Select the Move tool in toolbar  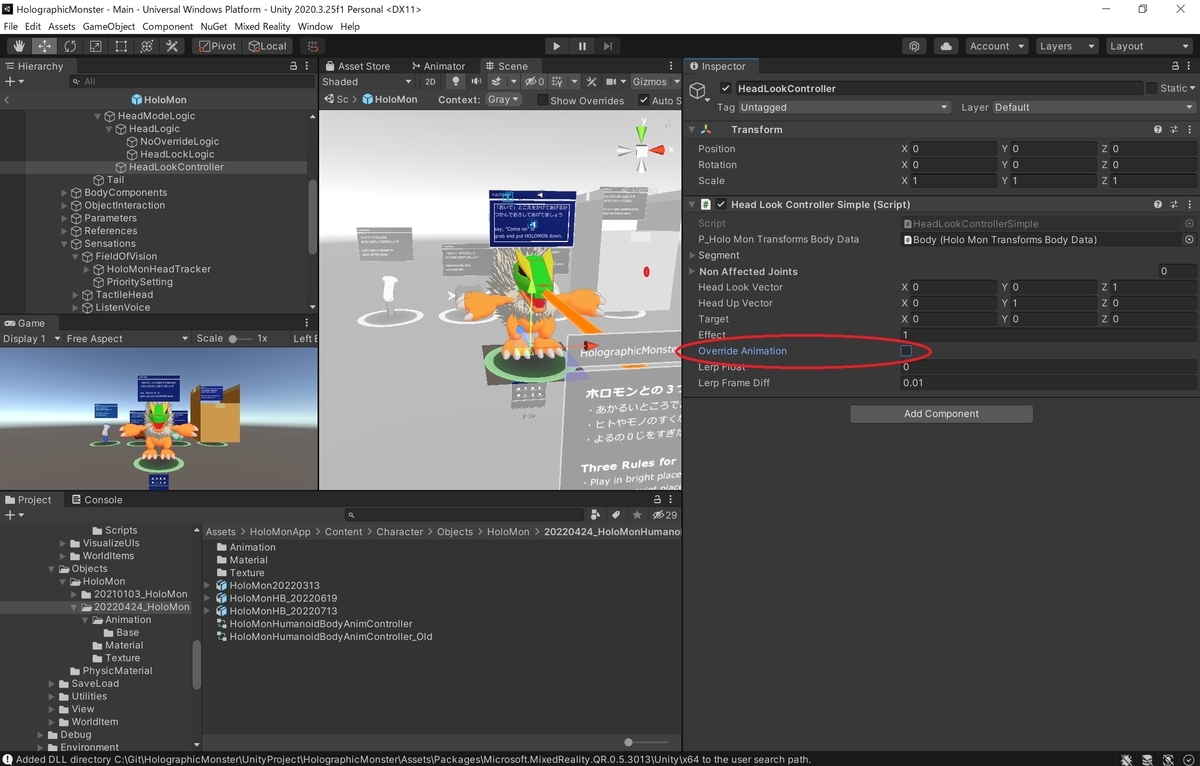tap(45, 46)
